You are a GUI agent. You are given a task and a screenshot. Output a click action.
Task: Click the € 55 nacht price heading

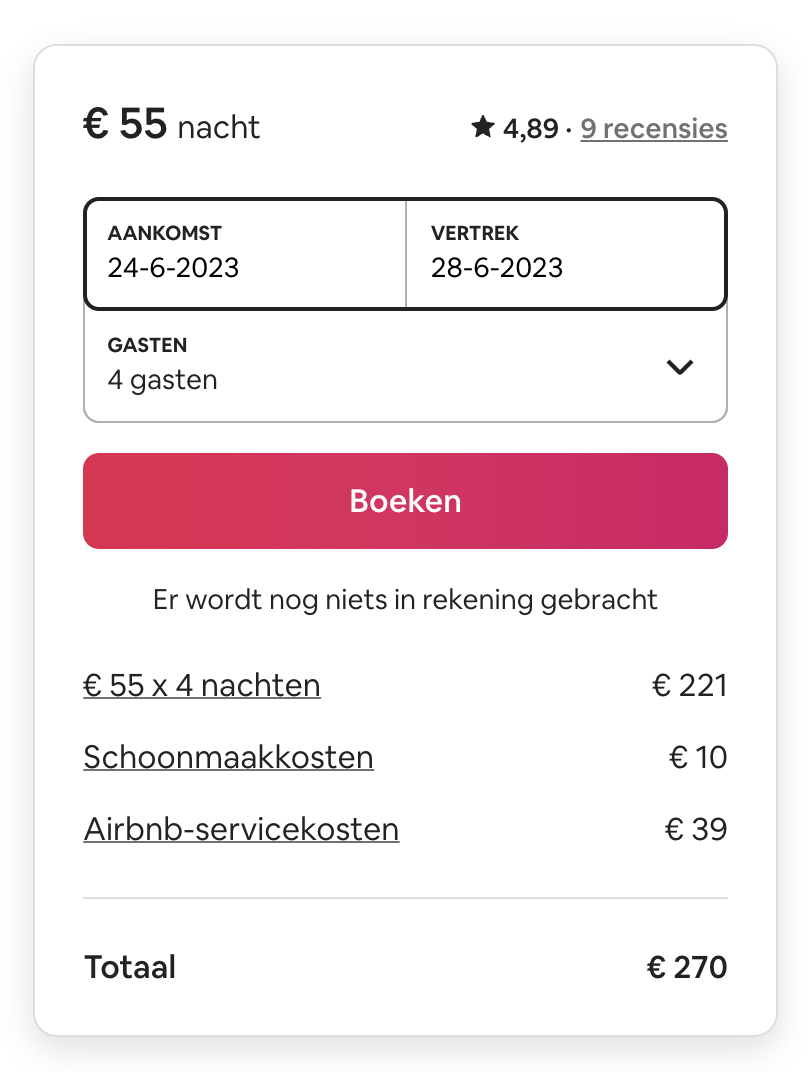tap(172, 124)
